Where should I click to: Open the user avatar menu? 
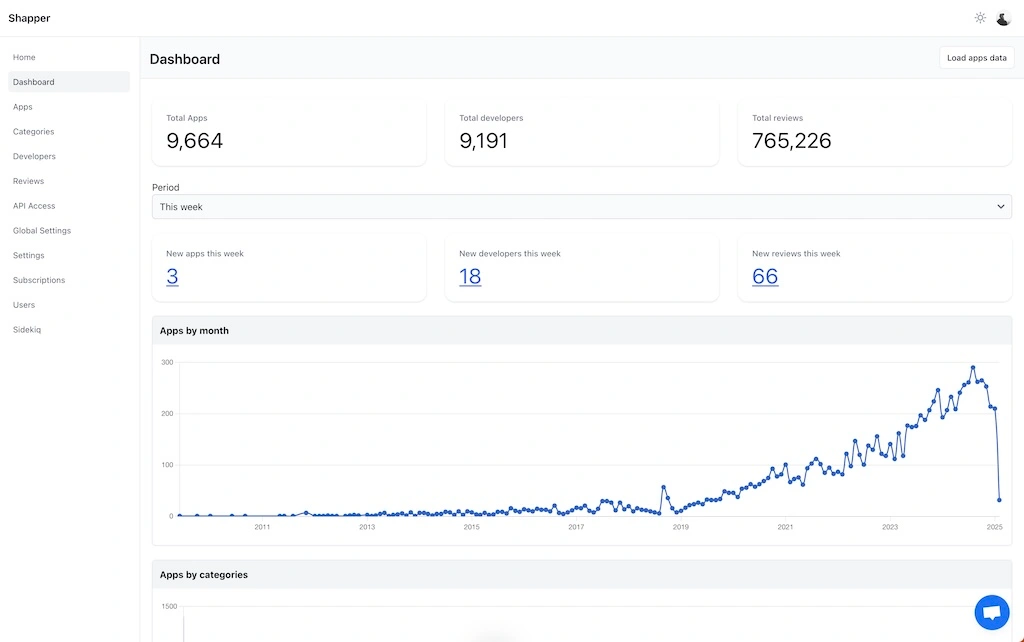[1003, 18]
